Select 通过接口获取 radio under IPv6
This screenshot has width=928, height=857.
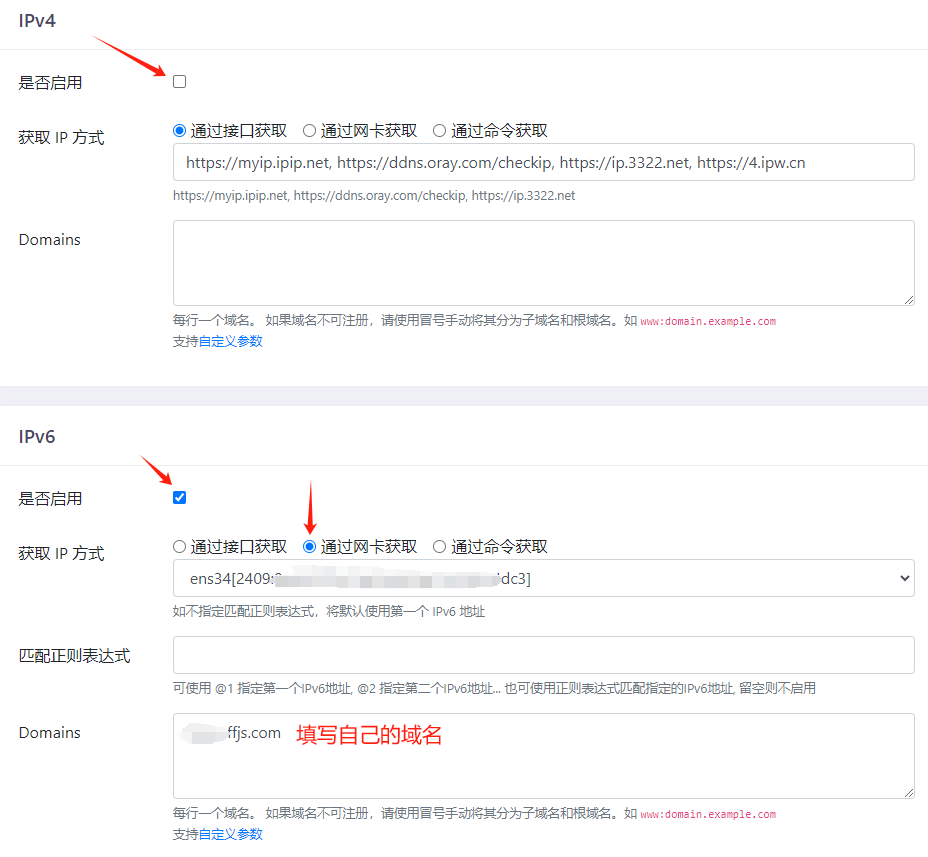coord(180,547)
